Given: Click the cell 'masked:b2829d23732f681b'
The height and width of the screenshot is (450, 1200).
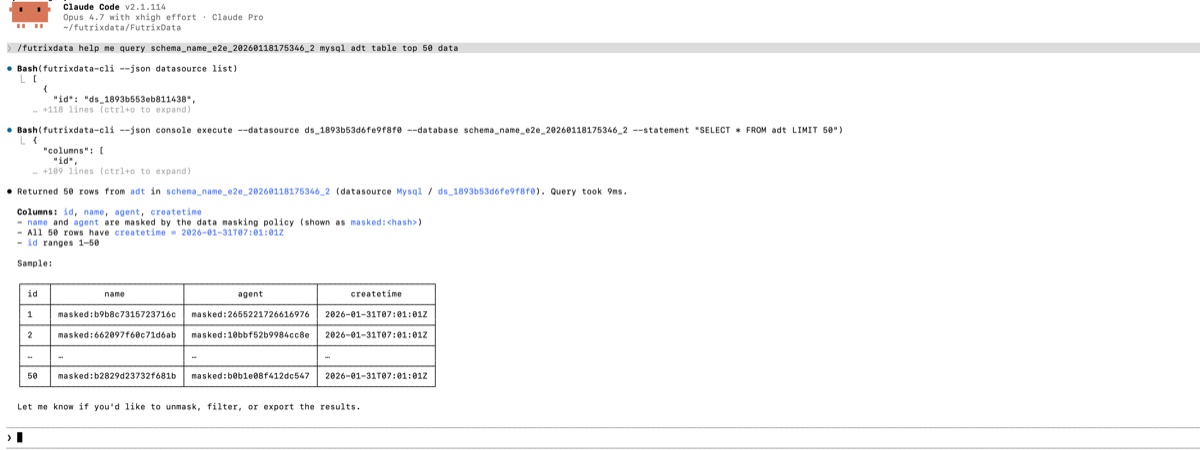Looking at the screenshot, I should (117, 376).
